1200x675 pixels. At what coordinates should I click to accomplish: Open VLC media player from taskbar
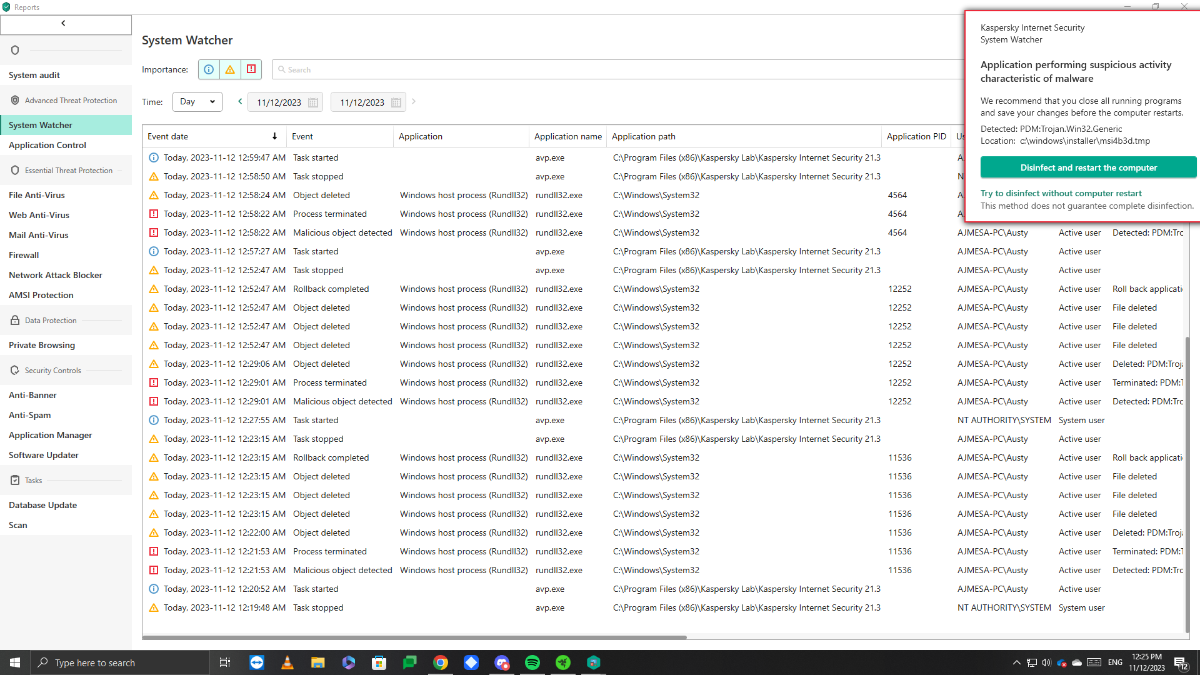click(287, 663)
